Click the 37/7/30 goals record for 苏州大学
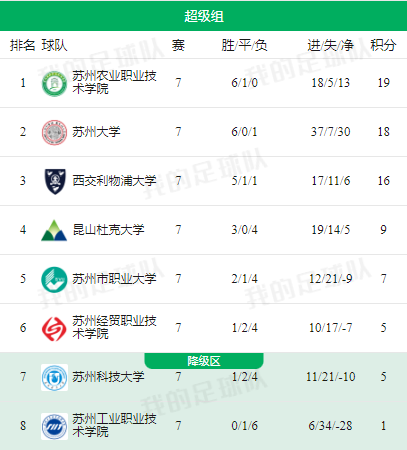 330,132
